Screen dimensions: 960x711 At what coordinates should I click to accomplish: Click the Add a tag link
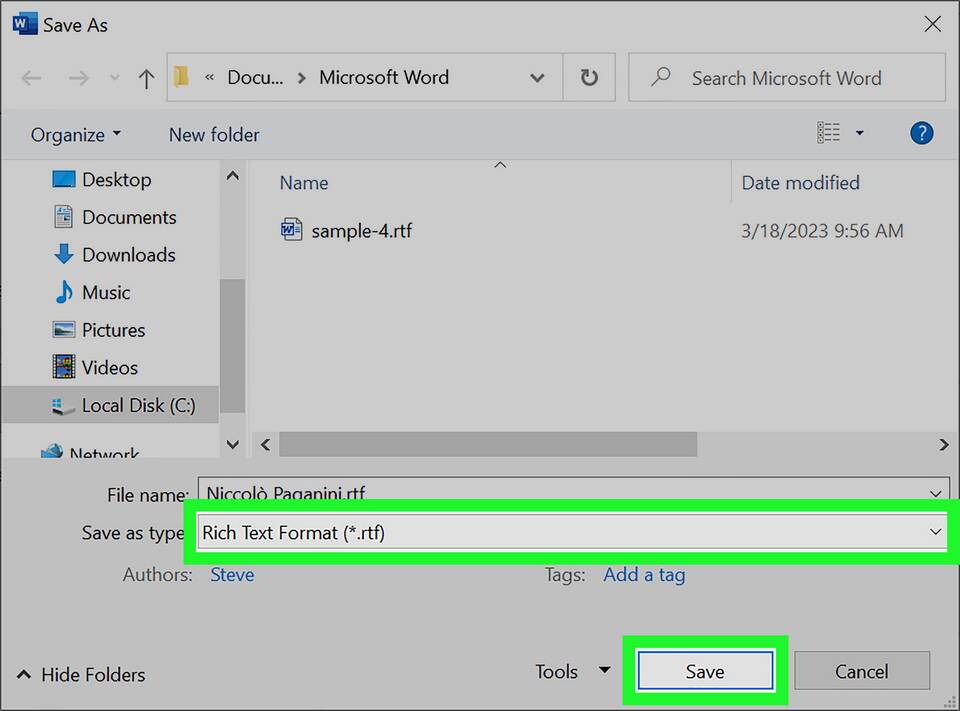click(644, 575)
